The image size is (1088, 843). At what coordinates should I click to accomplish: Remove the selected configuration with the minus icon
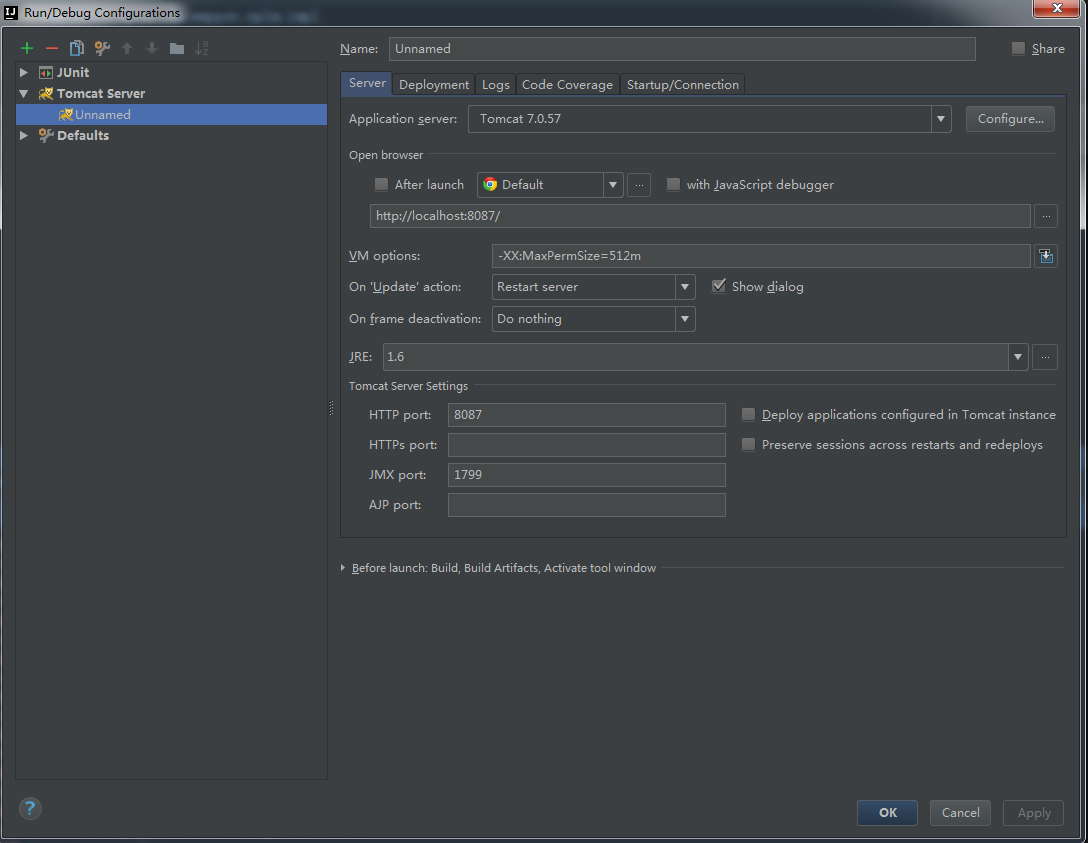click(x=51, y=48)
